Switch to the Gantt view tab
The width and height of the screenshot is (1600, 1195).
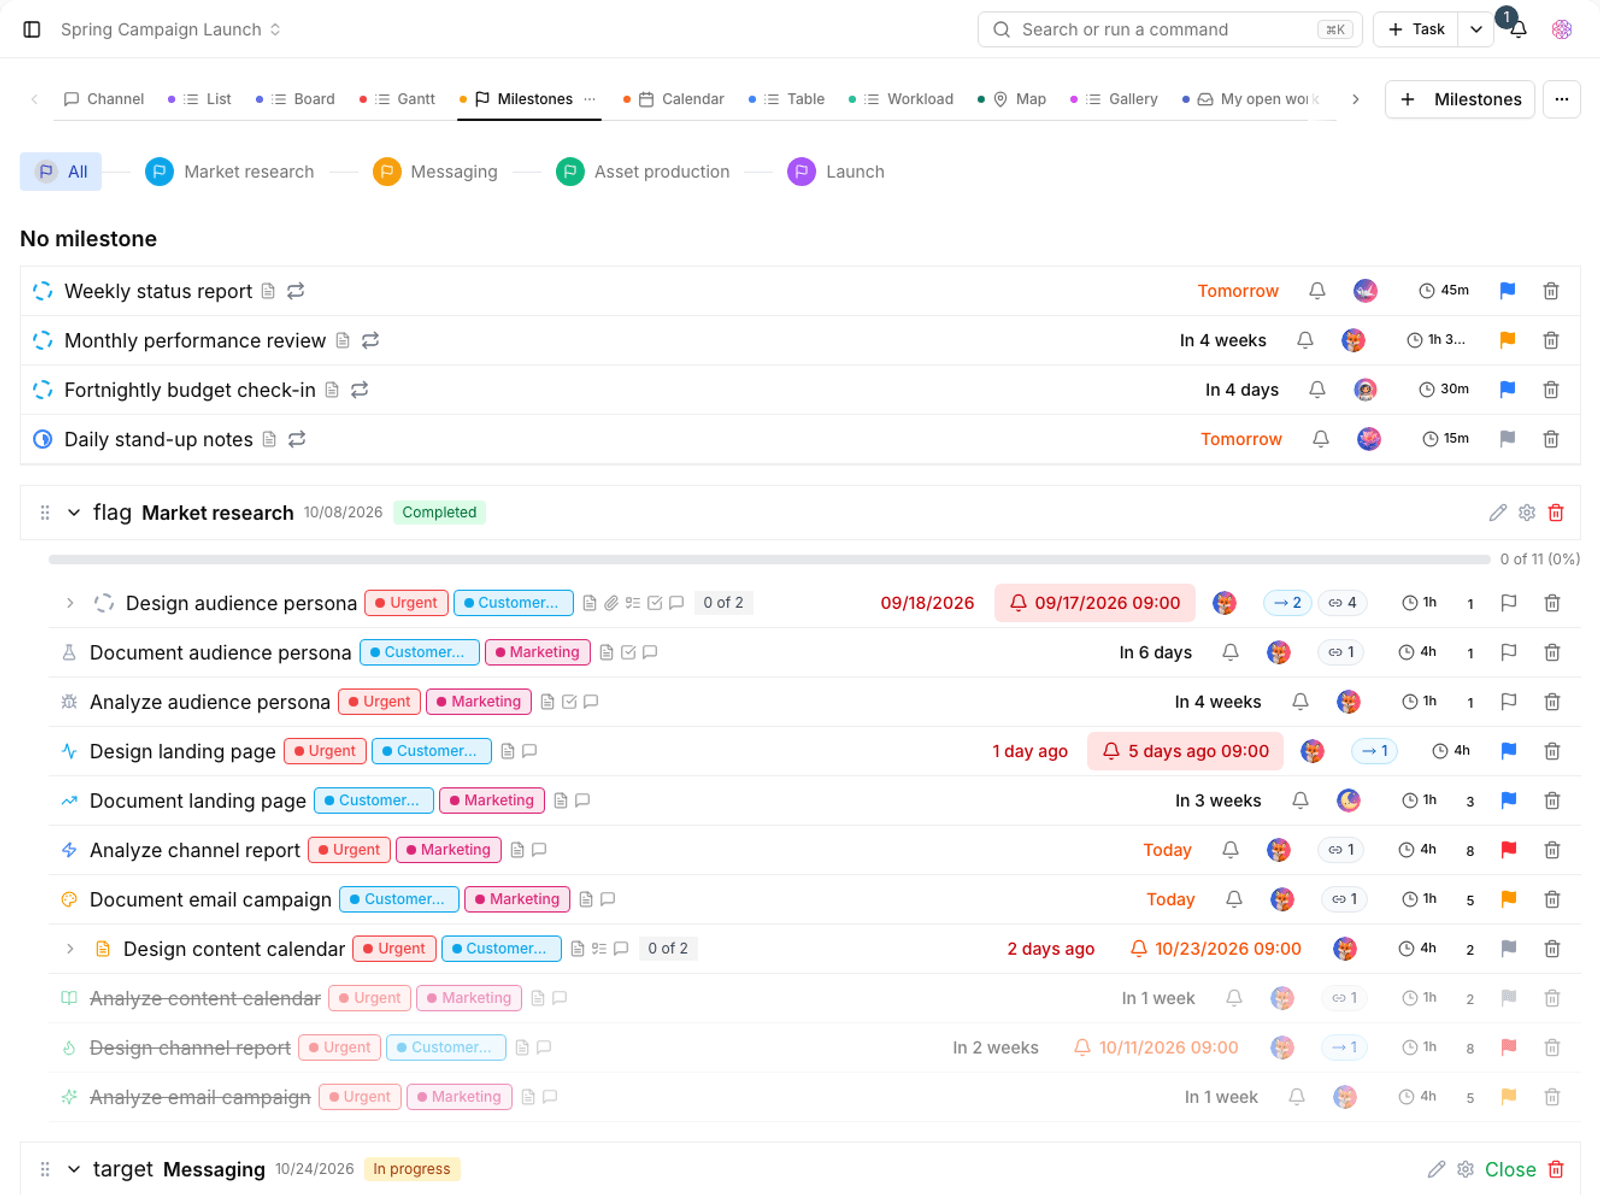[x=405, y=99]
